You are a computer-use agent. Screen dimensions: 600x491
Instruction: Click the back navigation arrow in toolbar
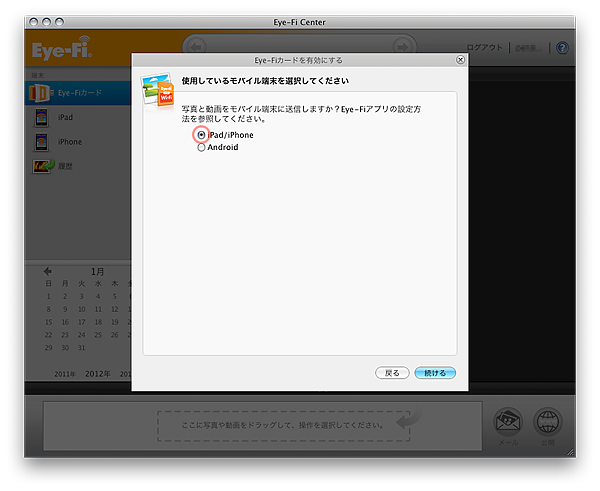click(x=196, y=47)
